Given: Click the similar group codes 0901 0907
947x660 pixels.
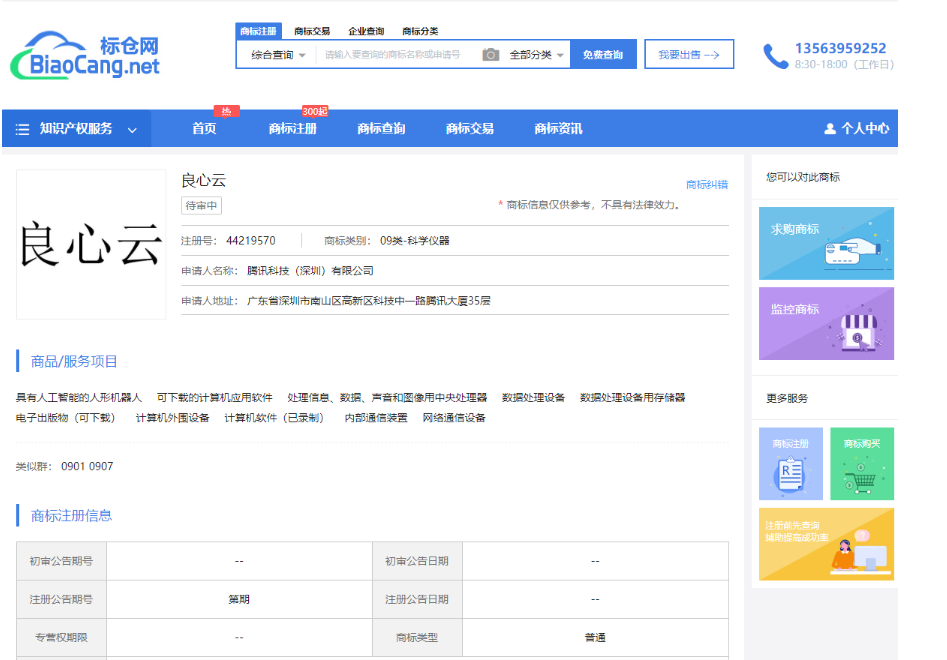Looking at the screenshot, I should (x=87, y=467).
